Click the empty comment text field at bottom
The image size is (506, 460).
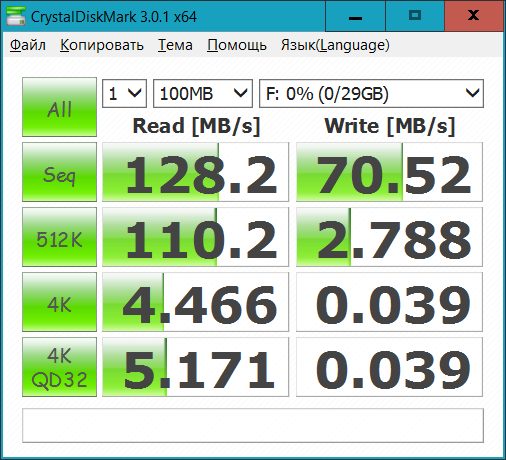coord(253,426)
